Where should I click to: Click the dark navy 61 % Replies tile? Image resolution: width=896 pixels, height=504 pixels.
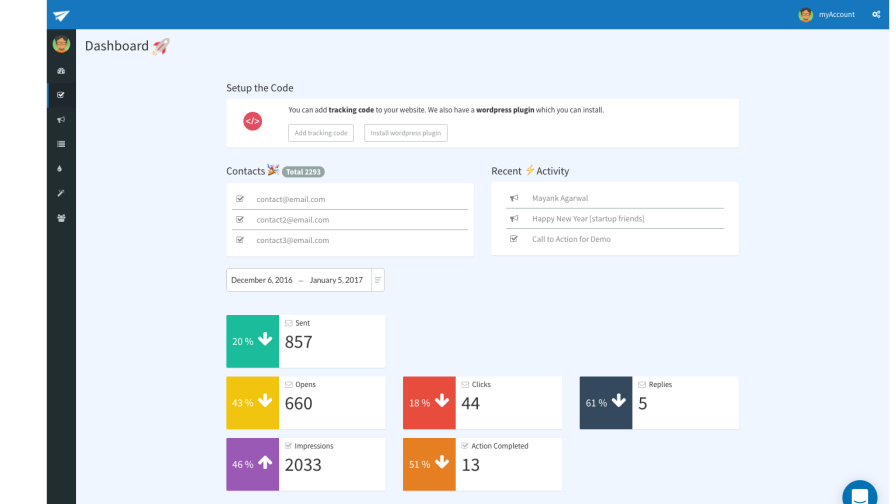[x=606, y=403]
